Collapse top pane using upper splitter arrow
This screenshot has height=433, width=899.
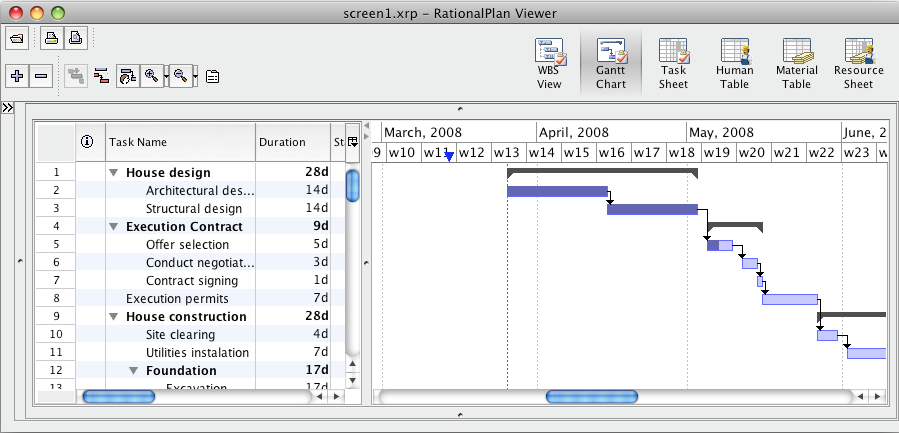point(460,108)
